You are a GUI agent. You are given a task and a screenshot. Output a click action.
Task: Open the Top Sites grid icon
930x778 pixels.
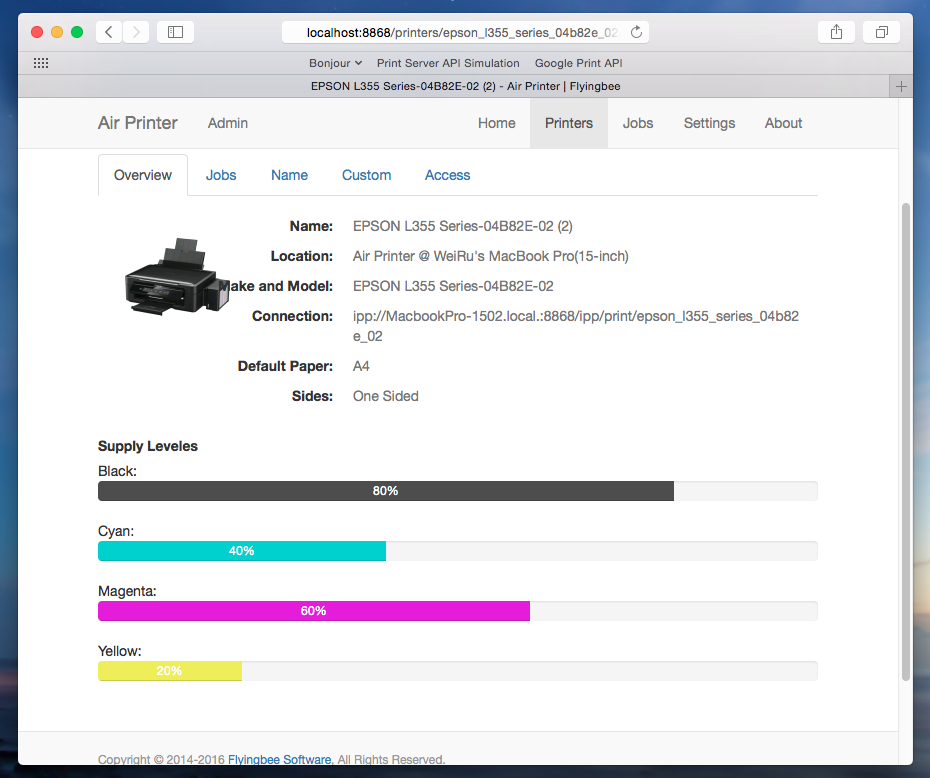[x=41, y=63]
